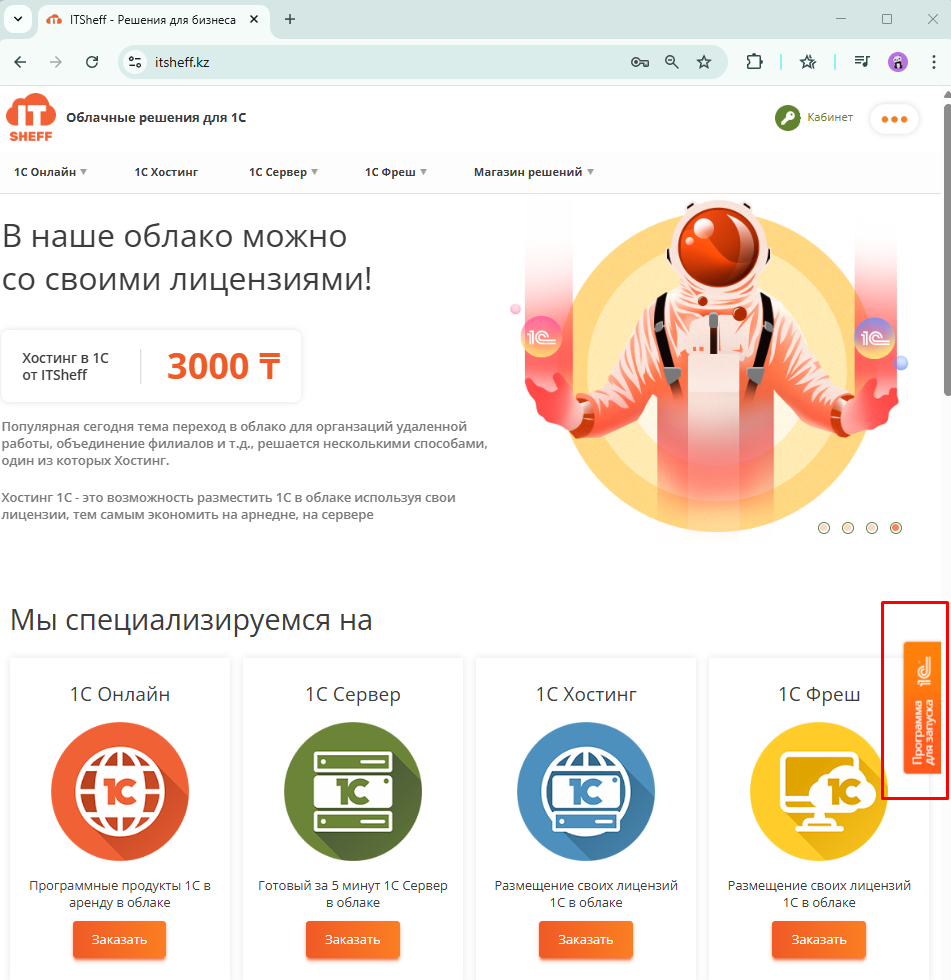Image resolution: width=951 pixels, height=980 pixels.
Task: Select the first slider dot indicator
Action: [824, 528]
